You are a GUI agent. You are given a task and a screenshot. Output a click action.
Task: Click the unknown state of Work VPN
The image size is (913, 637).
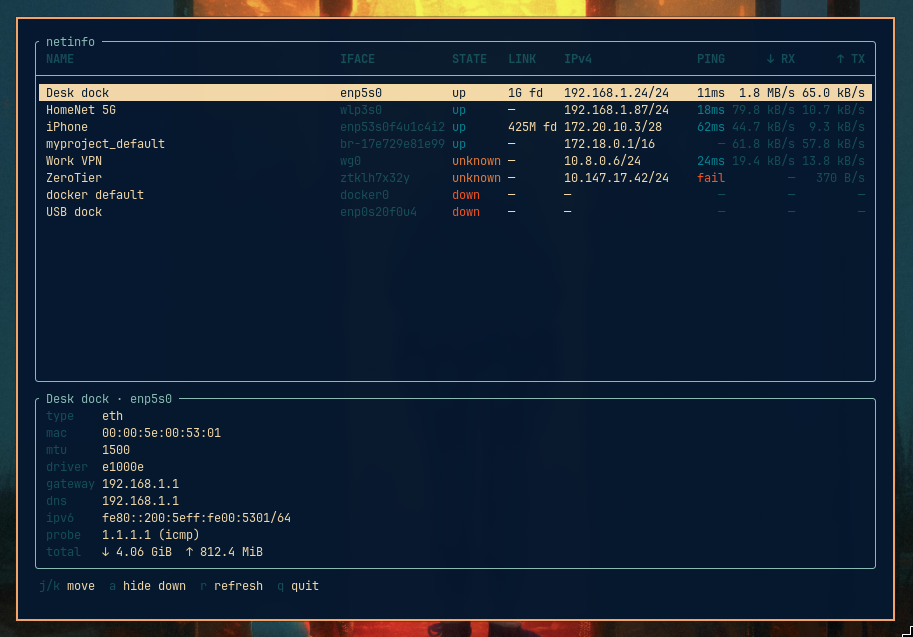(x=476, y=161)
